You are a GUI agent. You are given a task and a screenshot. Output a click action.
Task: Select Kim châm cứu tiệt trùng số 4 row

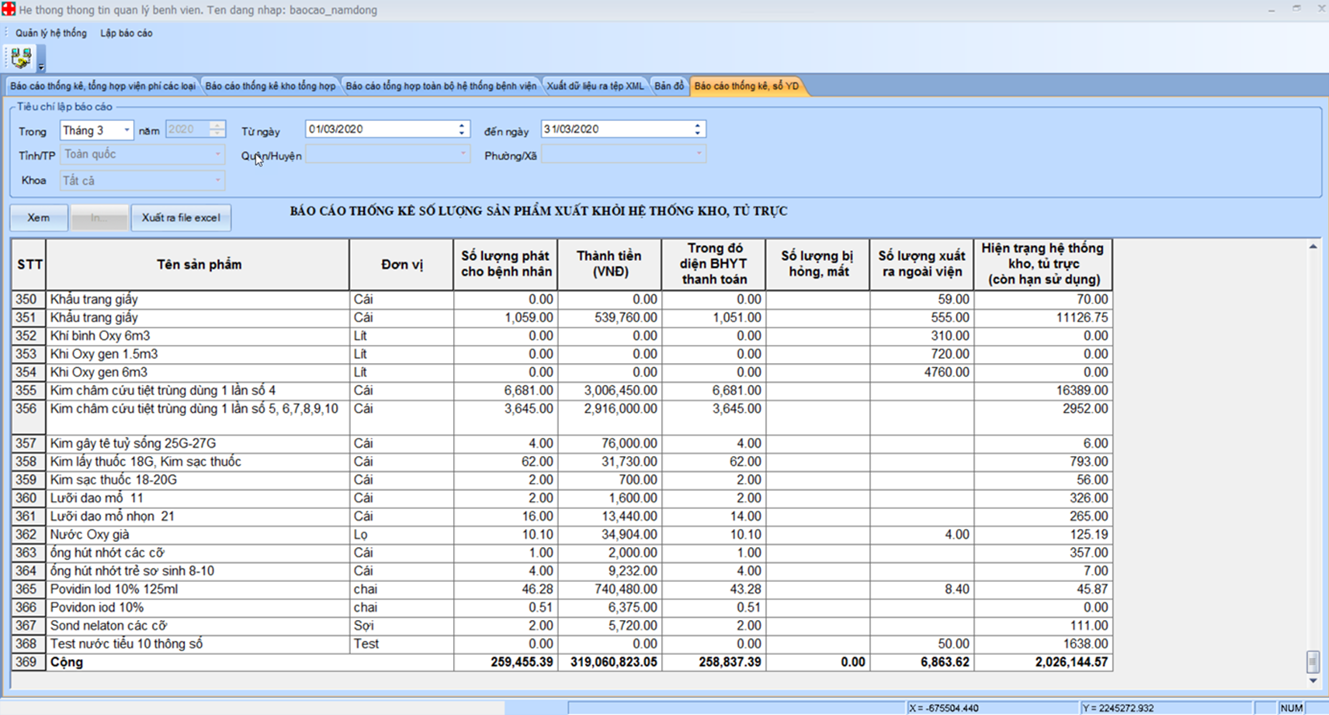coord(562,390)
